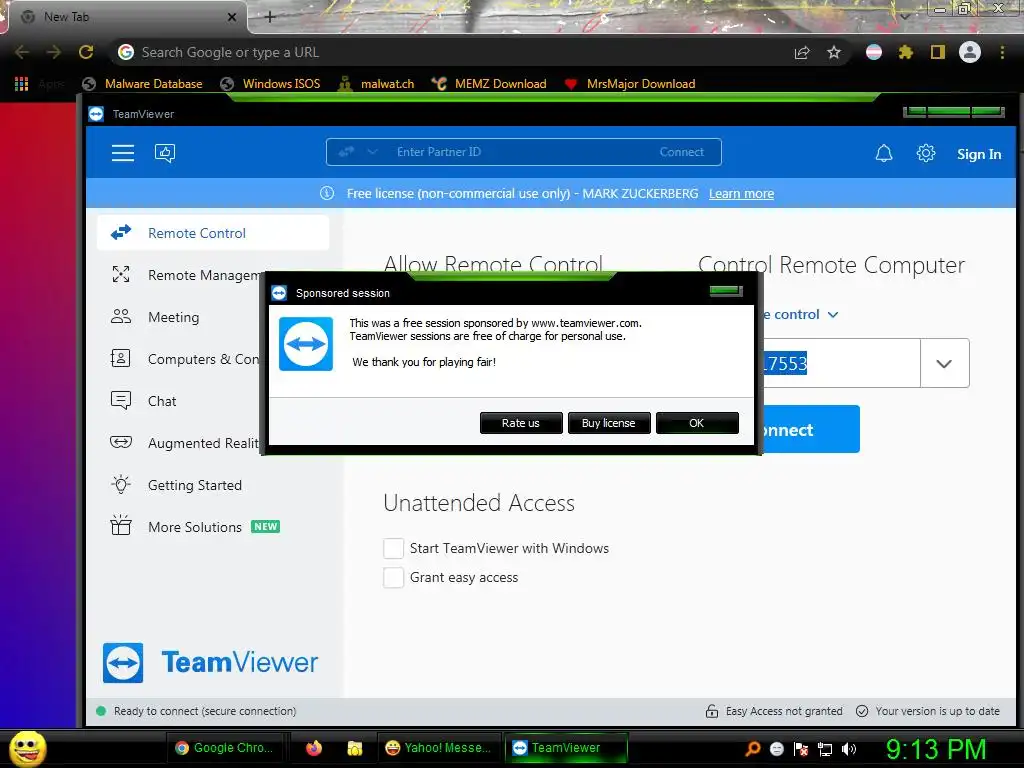Open Chrome profile avatar

pyautogui.click(x=970, y=52)
